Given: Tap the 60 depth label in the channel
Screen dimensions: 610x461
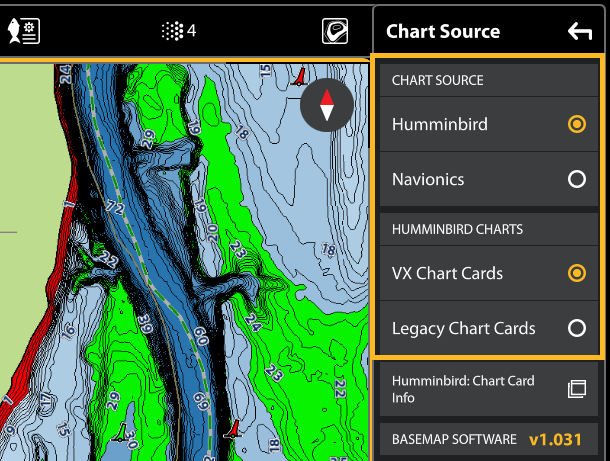Looking at the screenshot, I should click(x=201, y=337).
